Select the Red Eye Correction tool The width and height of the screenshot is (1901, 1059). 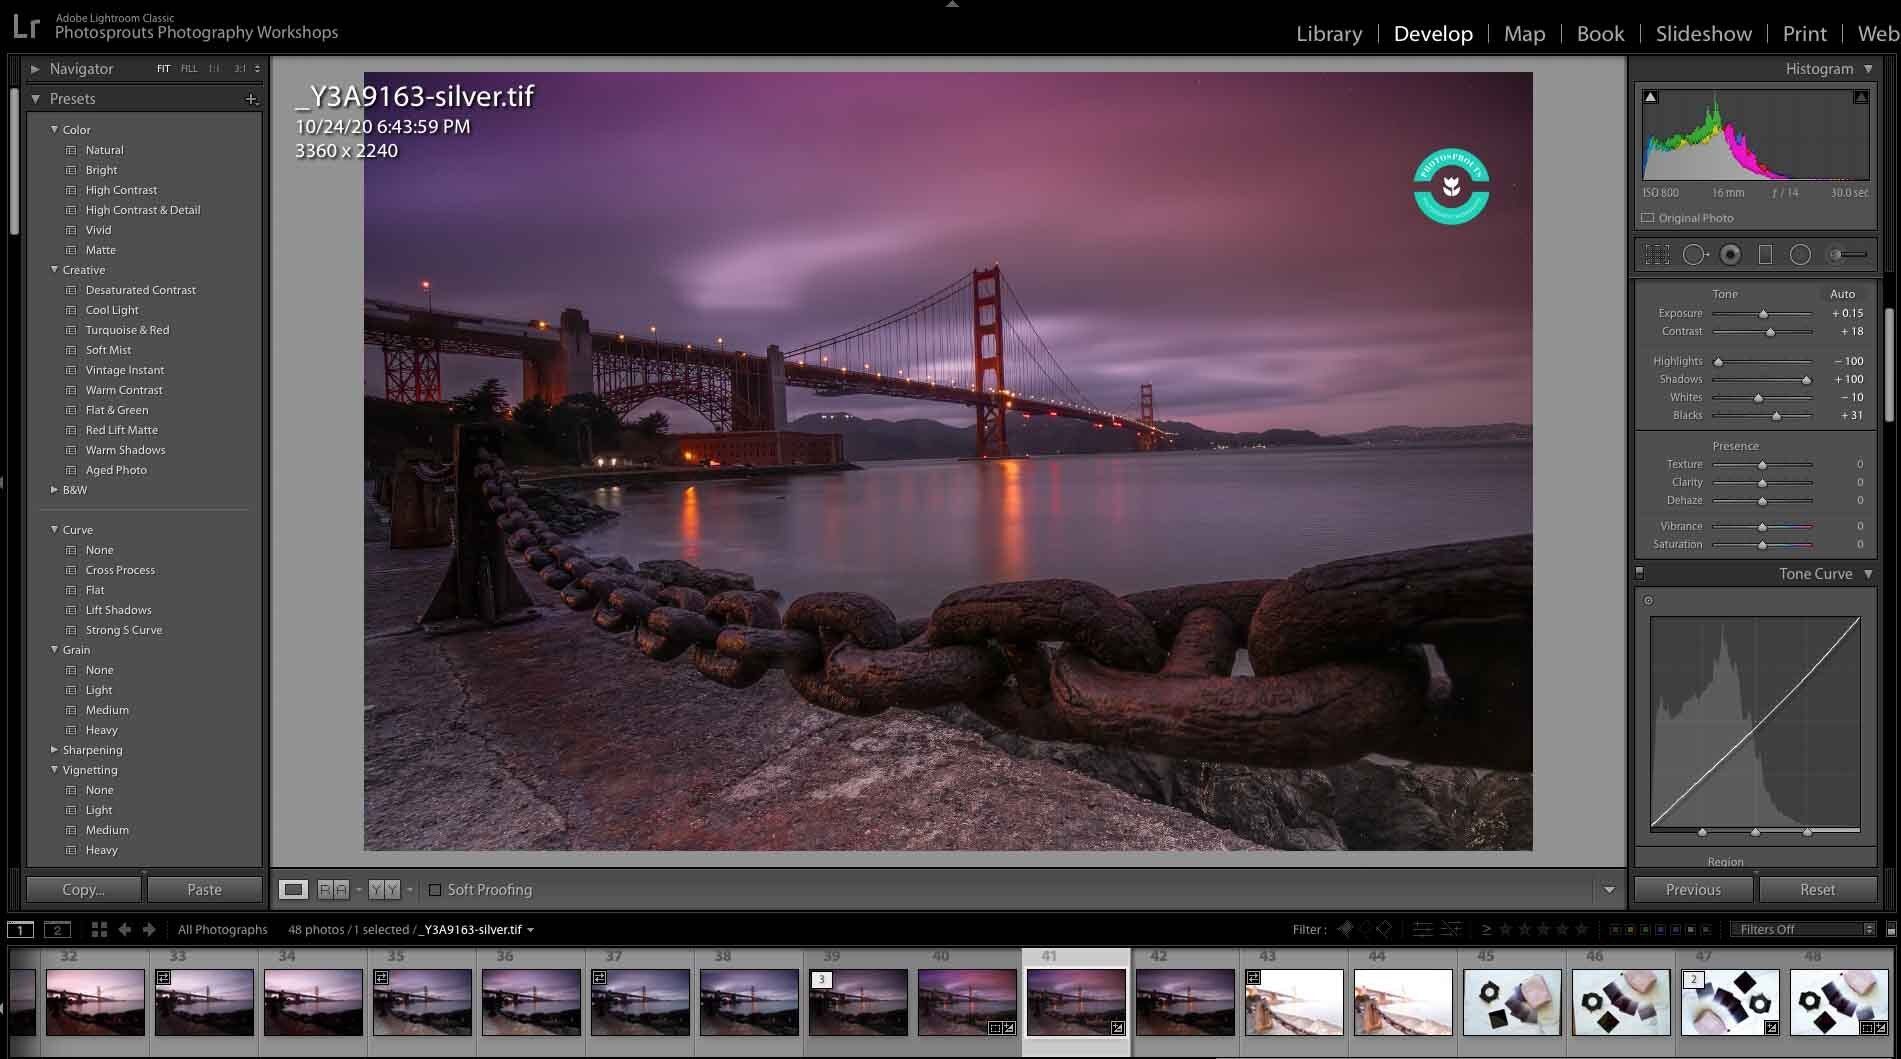pyautogui.click(x=1730, y=255)
